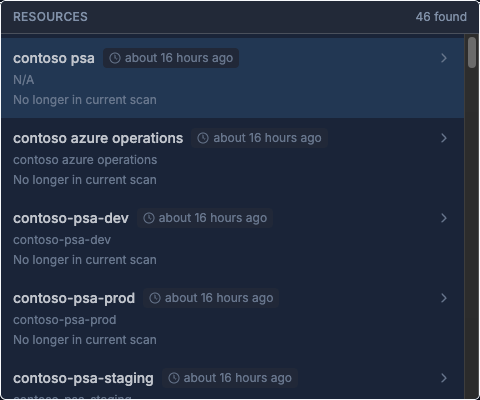Click clock icon beside contoso azure operations
This screenshot has width=480, height=400.
tap(203, 138)
